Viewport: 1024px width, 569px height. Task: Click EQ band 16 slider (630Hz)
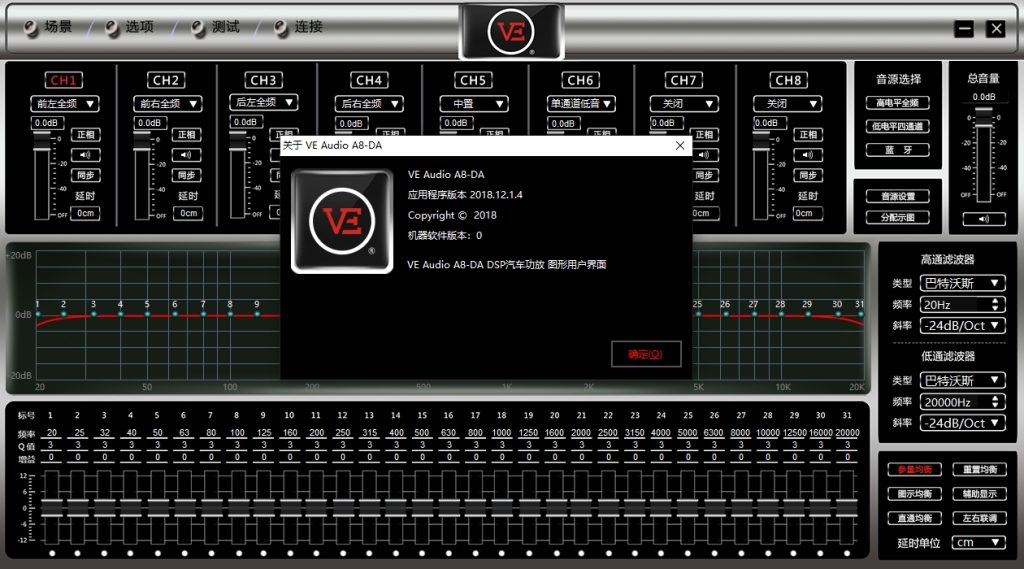449,507
